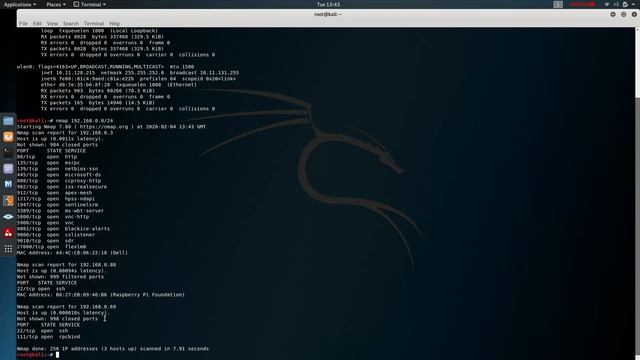
Task: Open the File menu
Action: pos(23,23)
